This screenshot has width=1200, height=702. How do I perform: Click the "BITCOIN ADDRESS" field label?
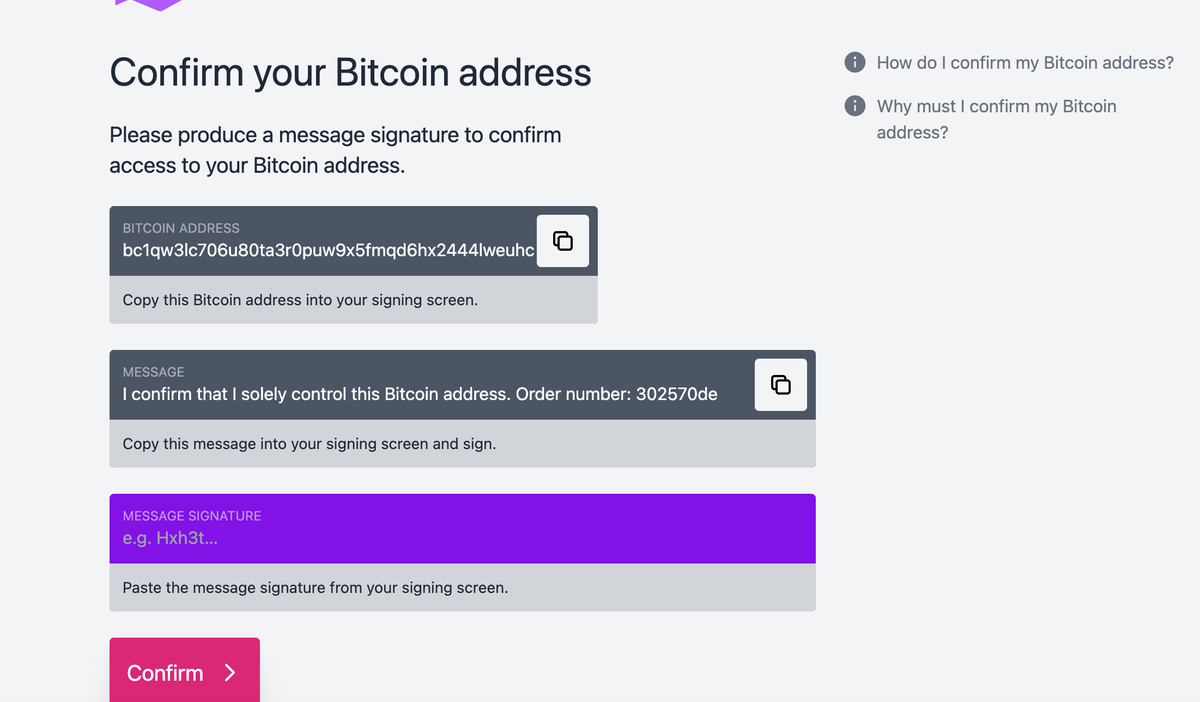click(x=181, y=228)
